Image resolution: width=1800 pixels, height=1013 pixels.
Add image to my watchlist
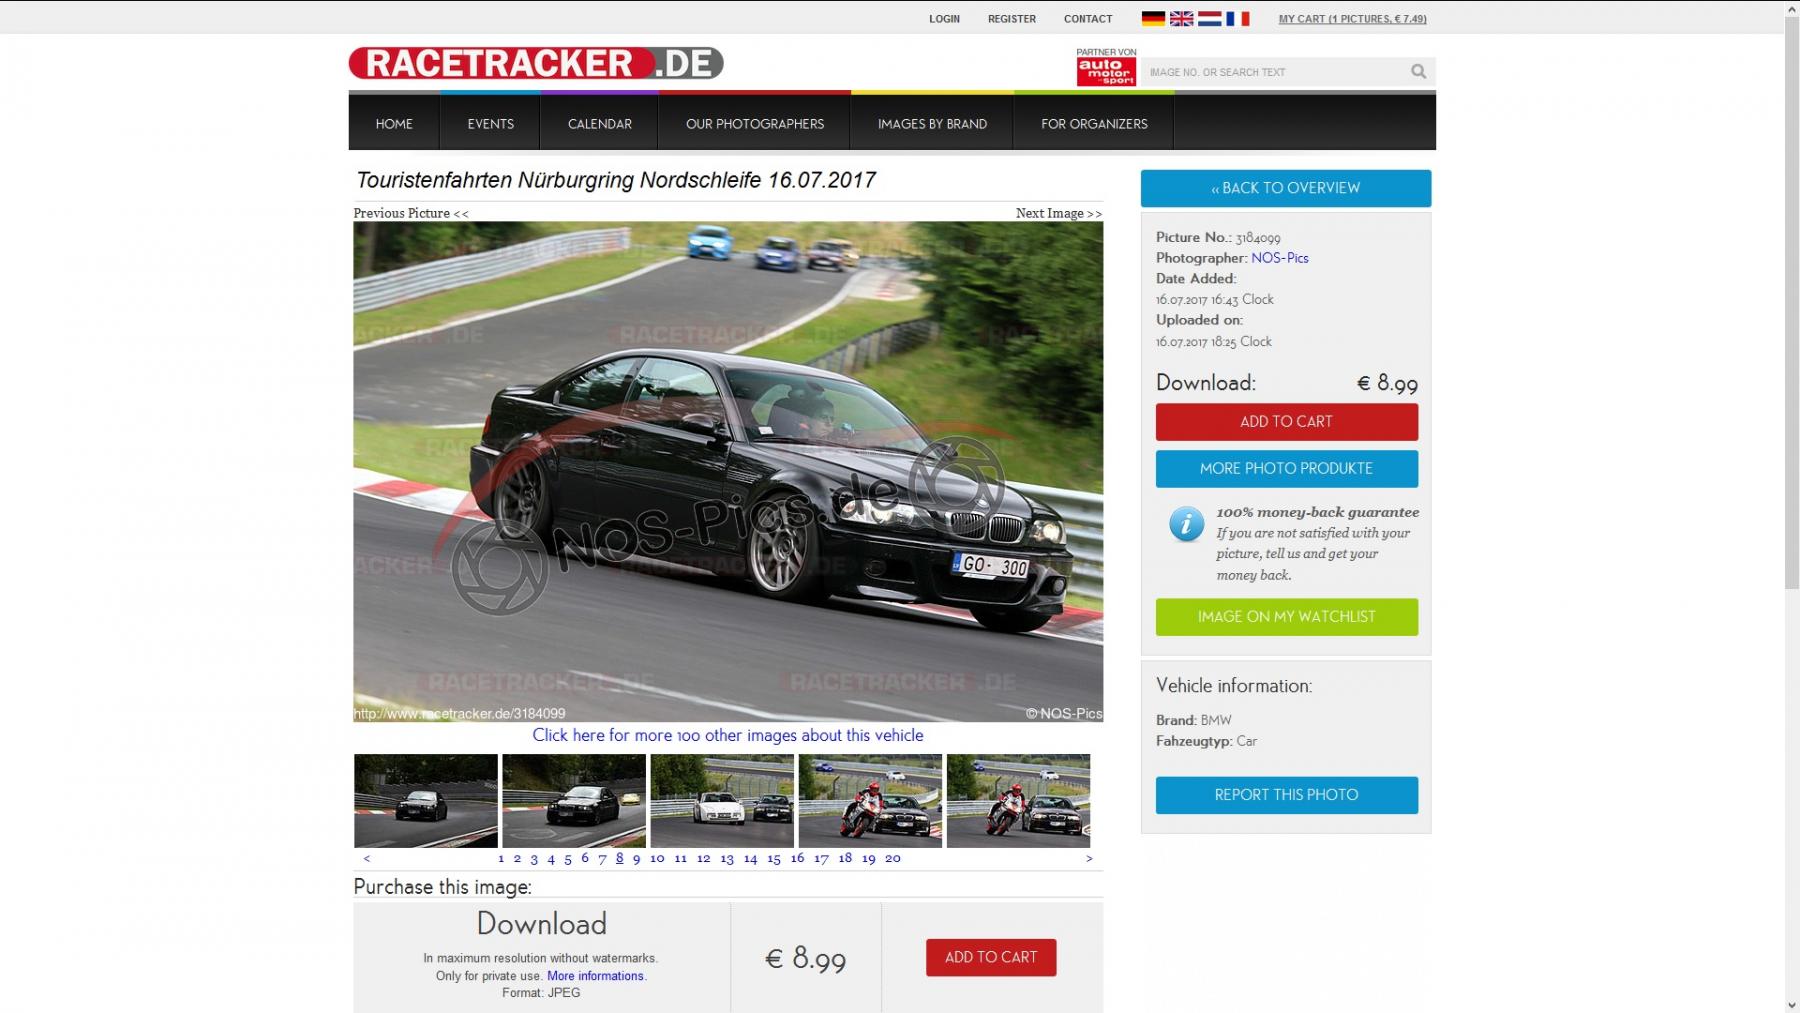coord(1286,617)
